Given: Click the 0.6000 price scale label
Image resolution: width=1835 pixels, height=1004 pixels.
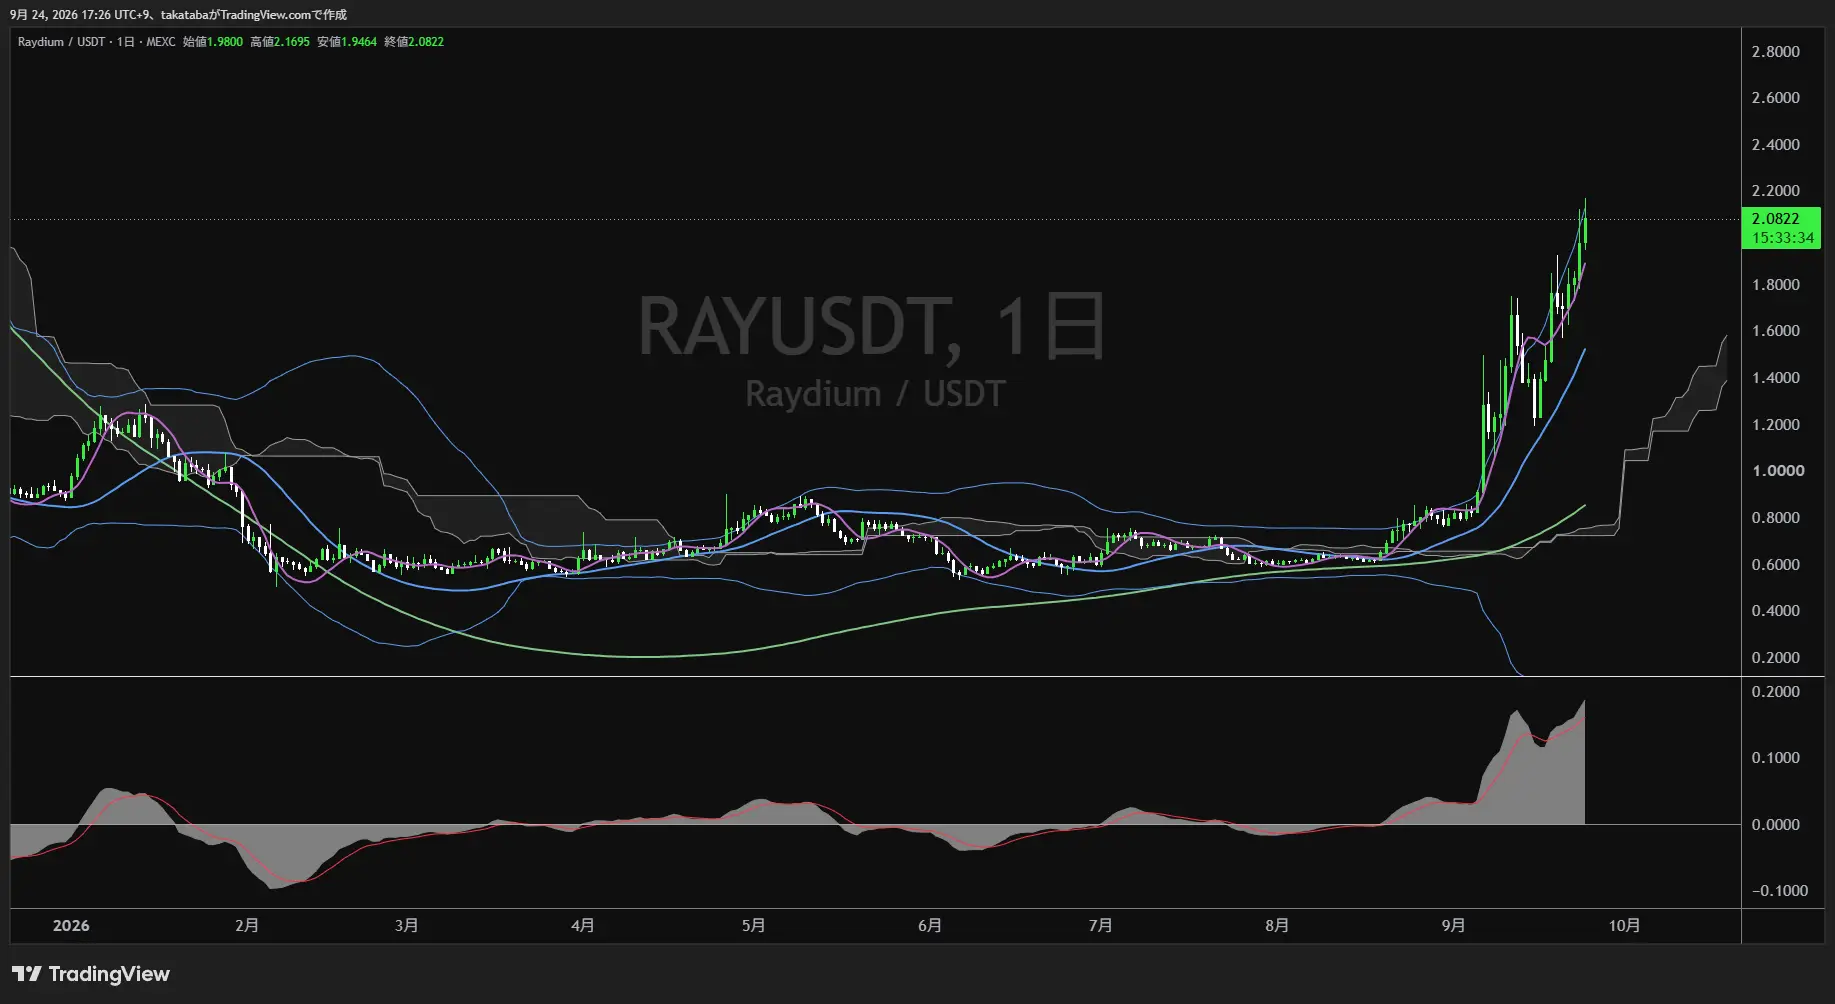Looking at the screenshot, I should (x=1776, y=565).
